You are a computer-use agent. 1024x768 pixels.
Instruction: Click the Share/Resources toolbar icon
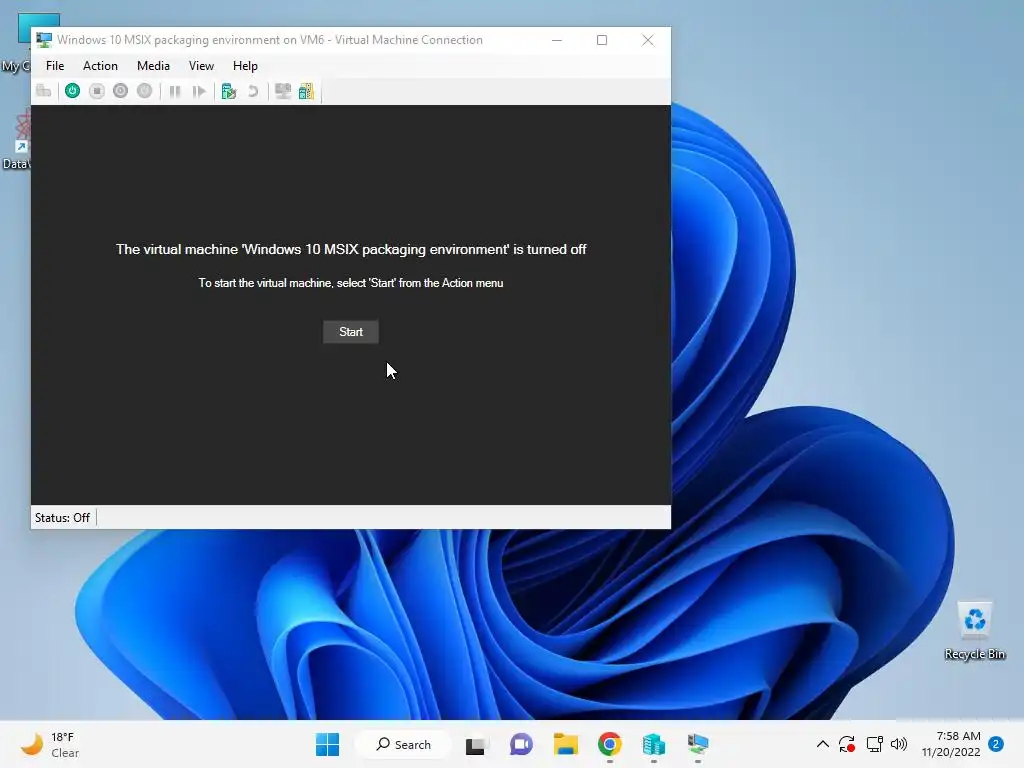[x=306, y=91]
